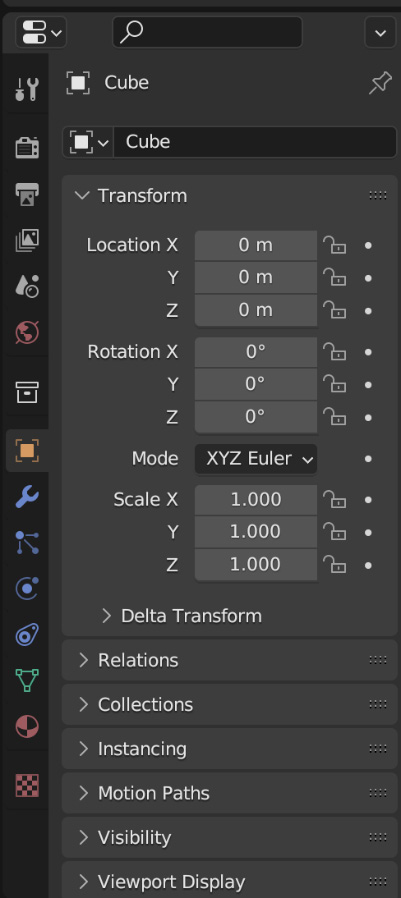The width and height of the screenshot is (401, 898).
Task: Animate Rotation Y using its keyframe dot
Action: tap(368, 384)
